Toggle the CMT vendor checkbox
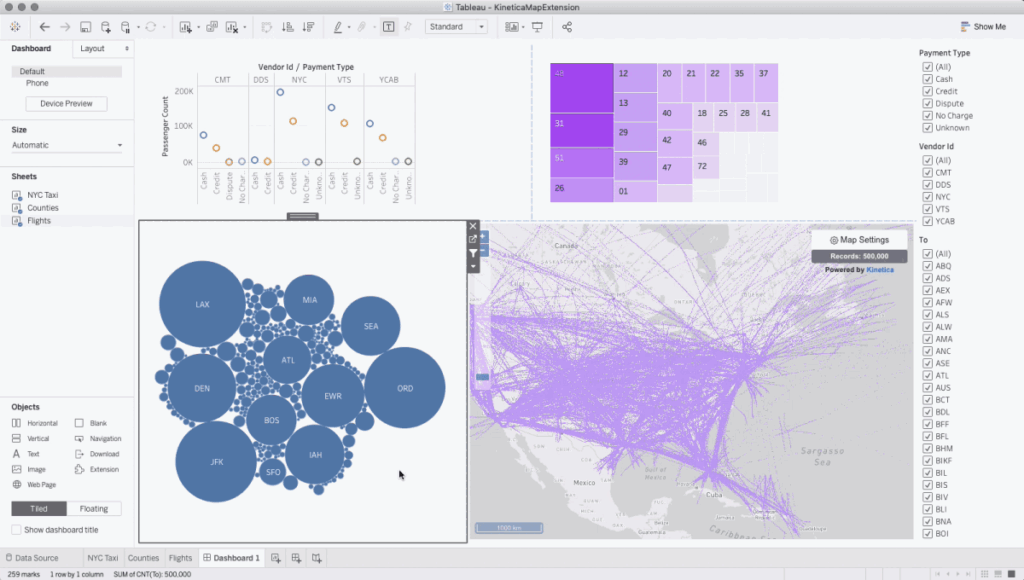Image resolution: width=1024 pixels, height=580 pixels. point(927,172)
